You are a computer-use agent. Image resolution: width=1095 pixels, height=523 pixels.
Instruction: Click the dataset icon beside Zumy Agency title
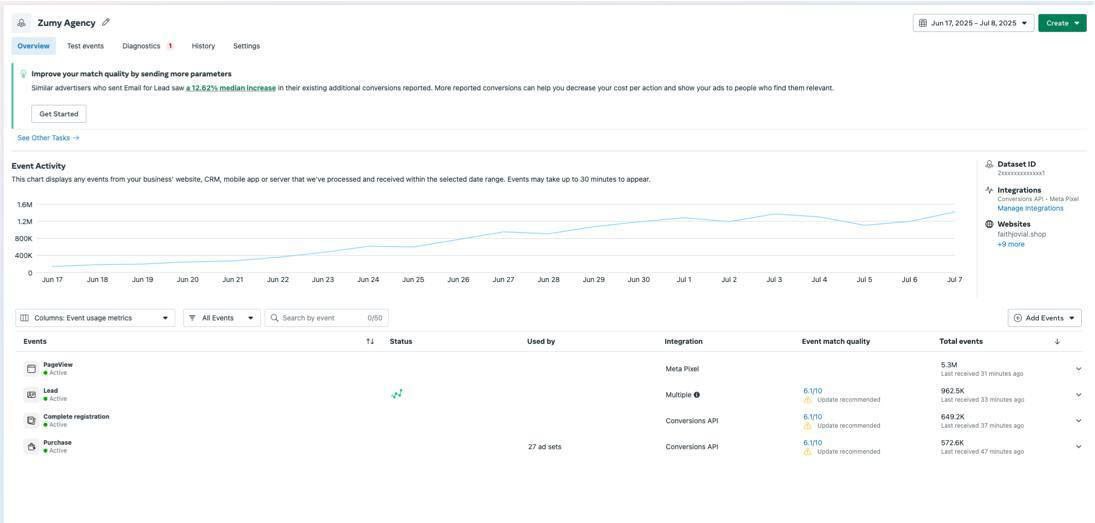coord(22,23)
